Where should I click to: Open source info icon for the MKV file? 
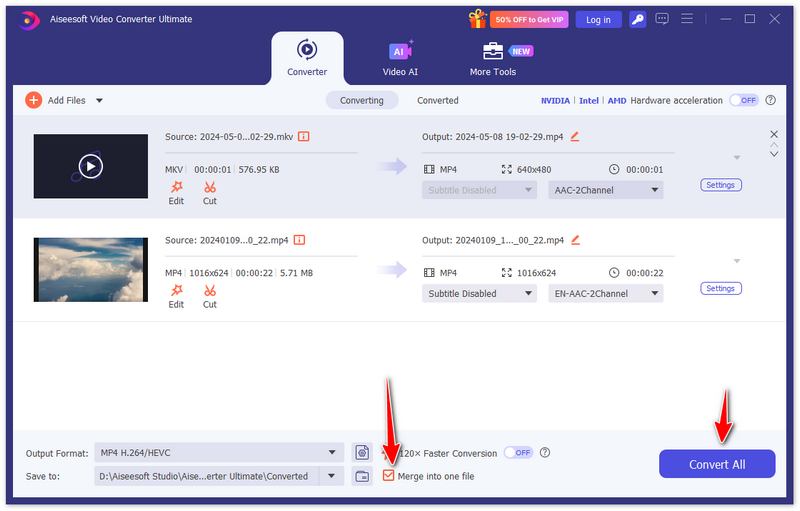click(x=303, y=136)
